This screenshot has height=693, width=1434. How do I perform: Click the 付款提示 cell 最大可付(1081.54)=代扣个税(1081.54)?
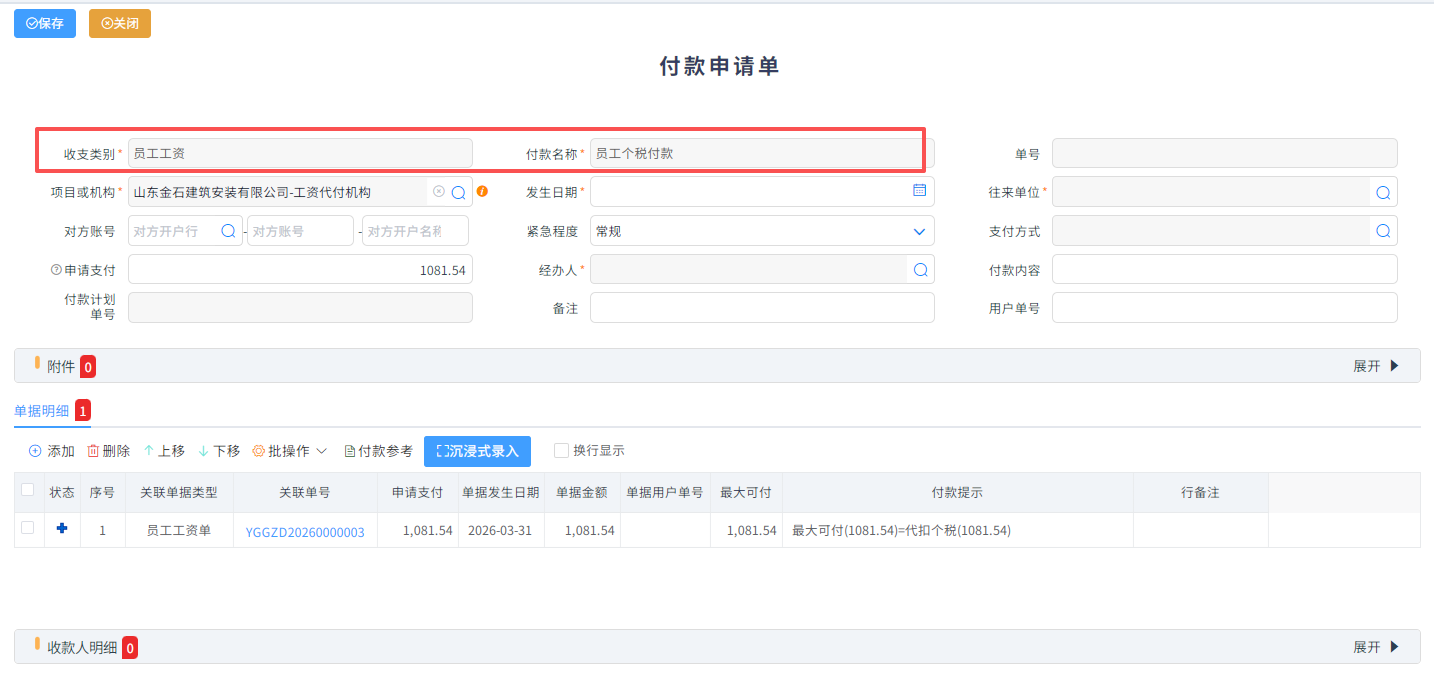pyautogui.click(x=958, y=531)
